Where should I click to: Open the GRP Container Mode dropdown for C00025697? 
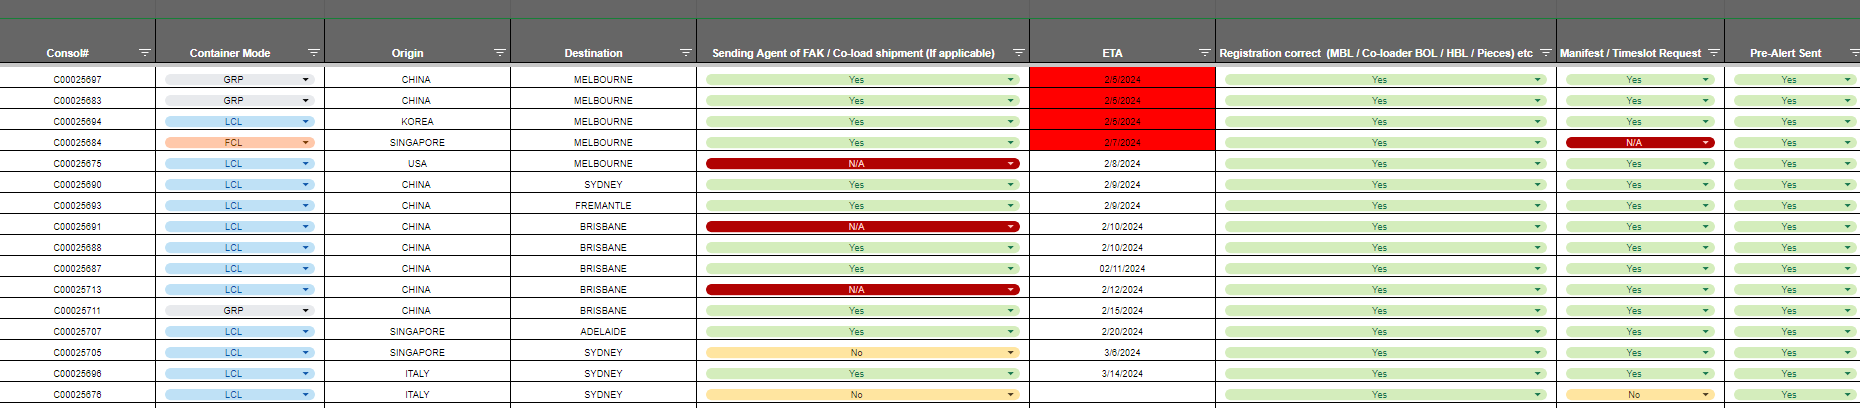pyautogui.click(x=240, y=79)
